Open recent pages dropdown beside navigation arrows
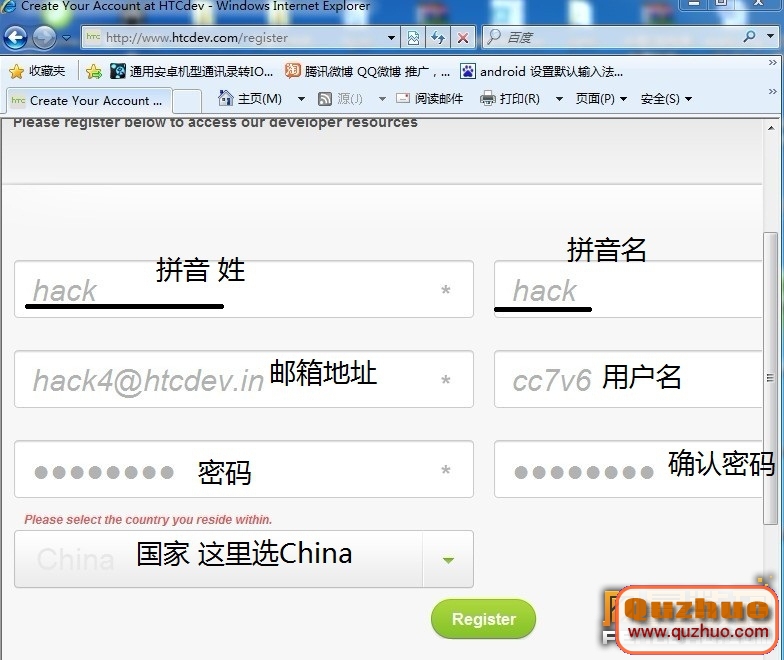The width and height of the screenshot is (784, 660). coord(66,38)
